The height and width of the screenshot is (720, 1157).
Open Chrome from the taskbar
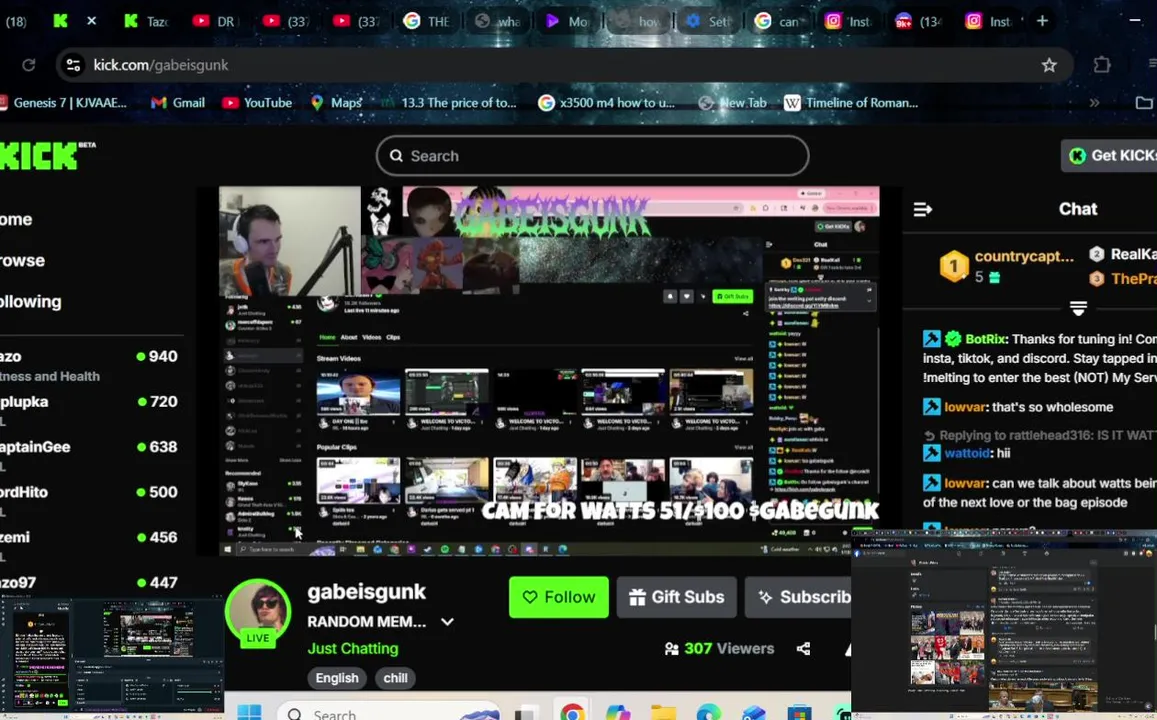[572, 712]
